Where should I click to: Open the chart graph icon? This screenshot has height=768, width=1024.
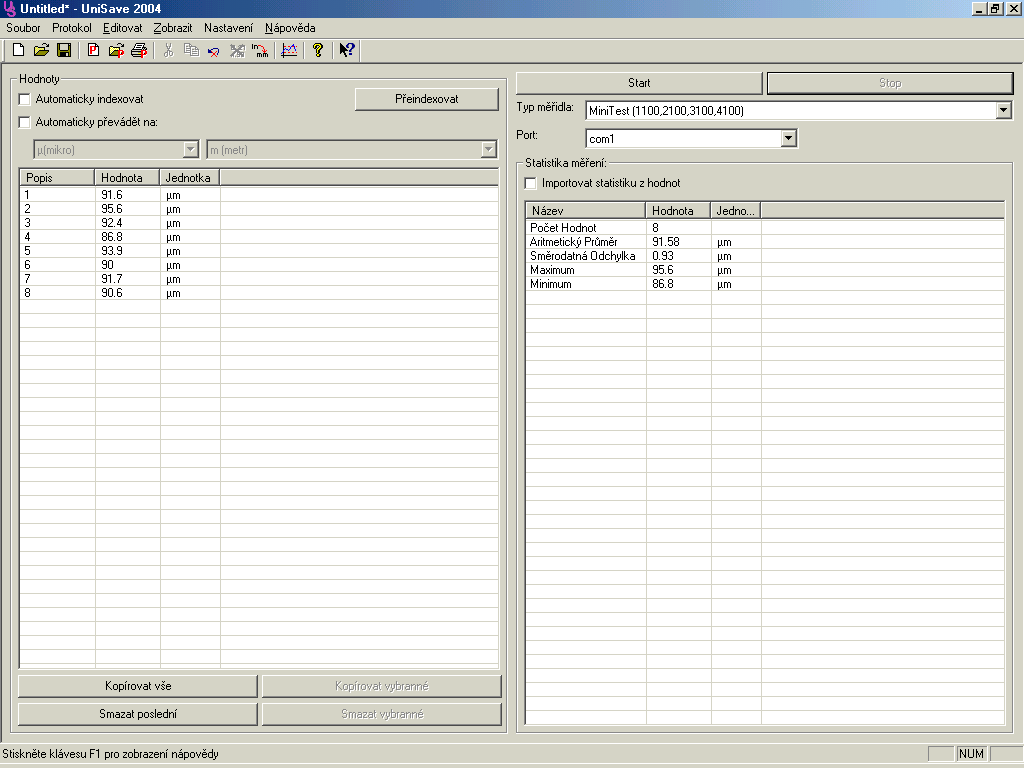289,50
